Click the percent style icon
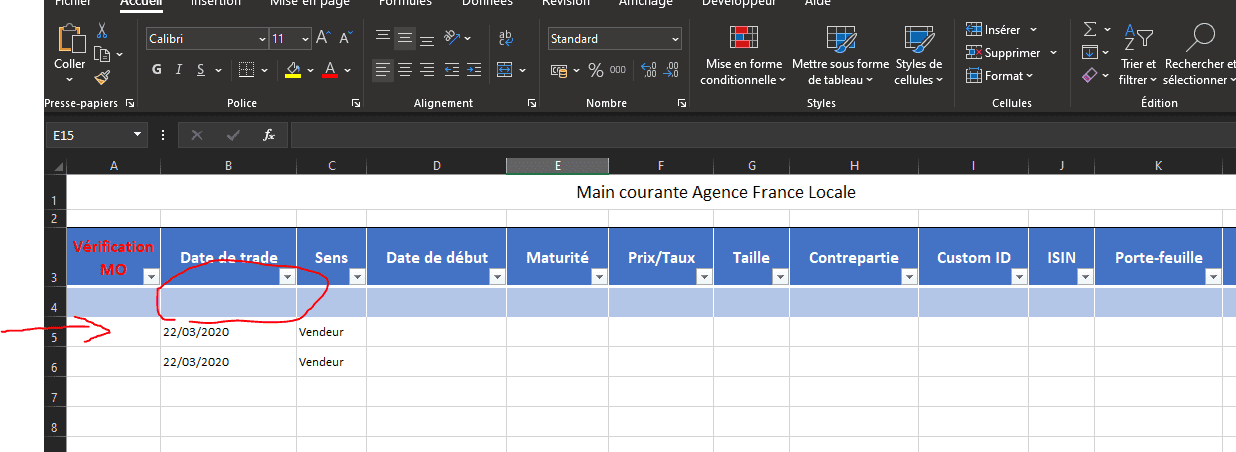This screenshot has width=1236, height=452. [x=595, y=70]
